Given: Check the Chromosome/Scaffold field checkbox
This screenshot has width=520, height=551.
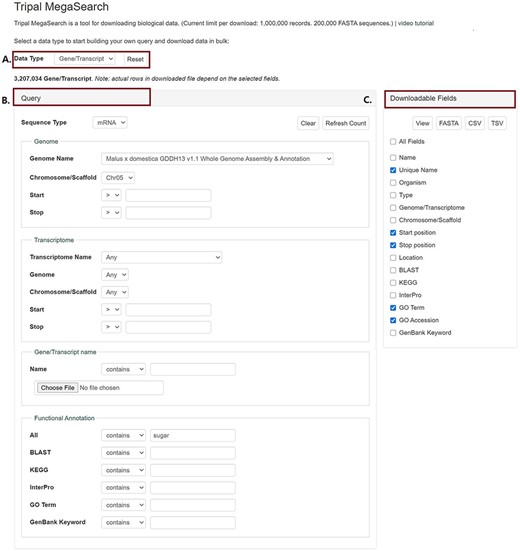Looking at the screenshot, I should coord(393,220).
